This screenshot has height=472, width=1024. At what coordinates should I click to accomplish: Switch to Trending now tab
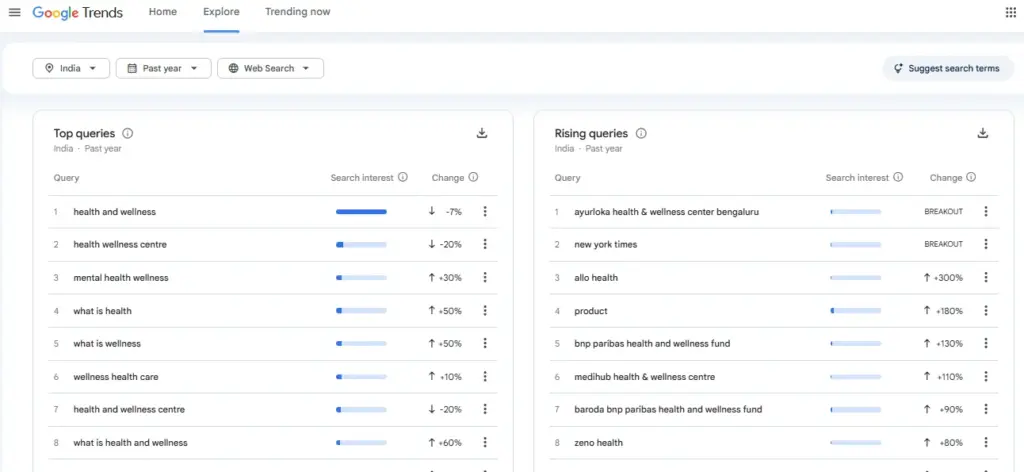pyautogui.click(x=298, y=12)
